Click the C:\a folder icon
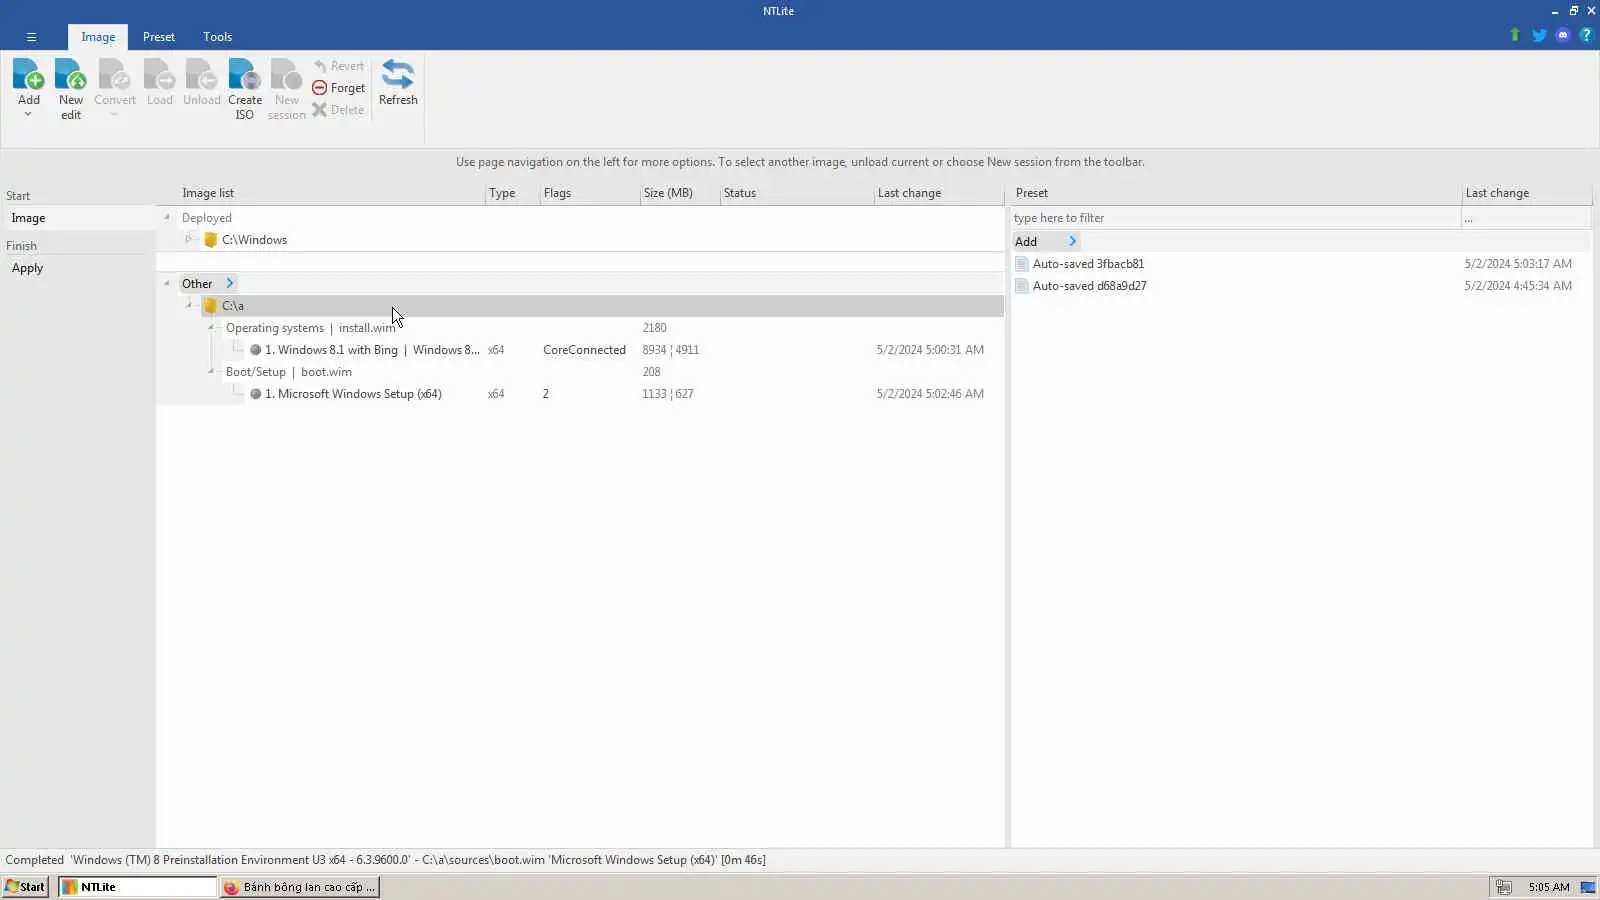Viewport: 1600px width, 900px height. 210,306
